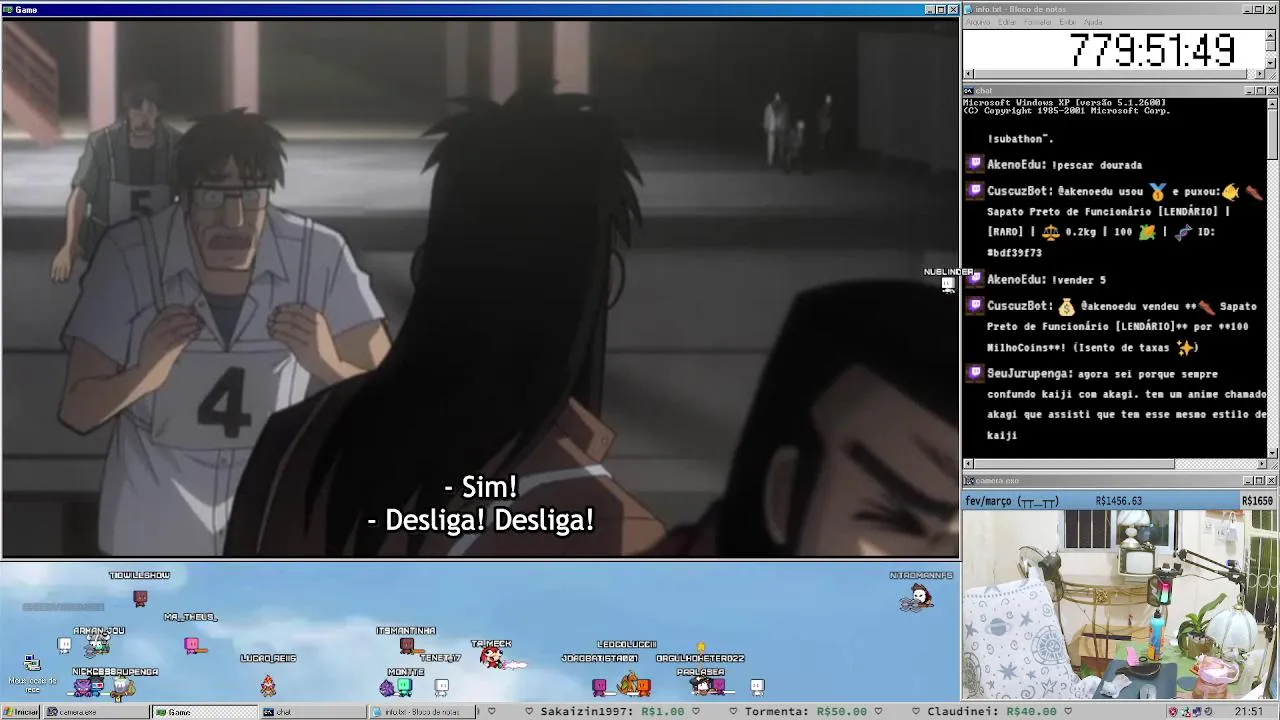Click the fev/março goal label
This screenshot has height=720, width=1280.
tap(1012, 501)
